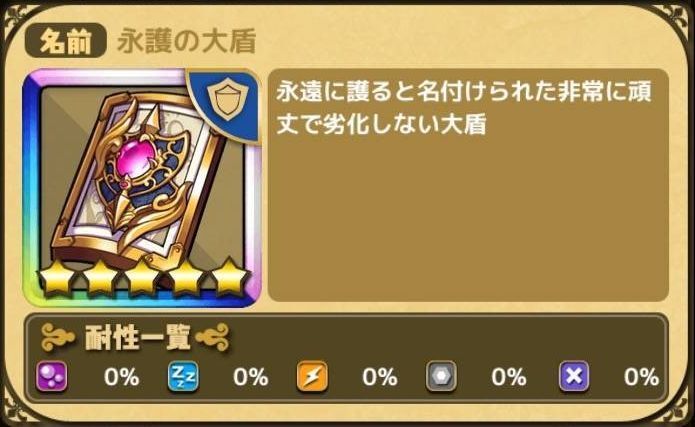Click the first gold rarity star

tap(56, 278)
